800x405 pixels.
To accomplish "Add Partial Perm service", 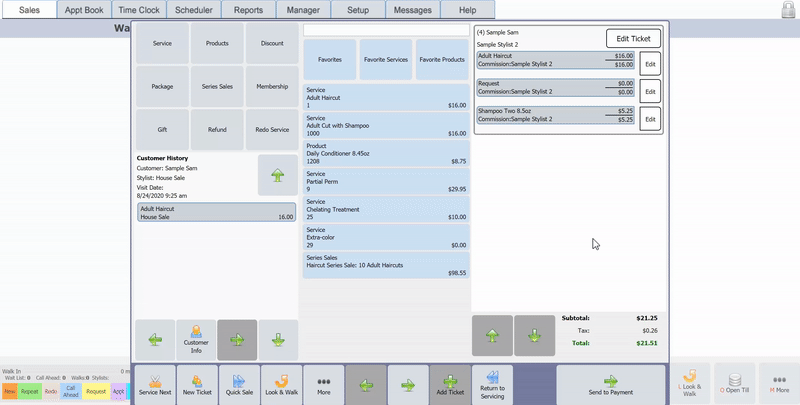I will (x=386, y=182).
